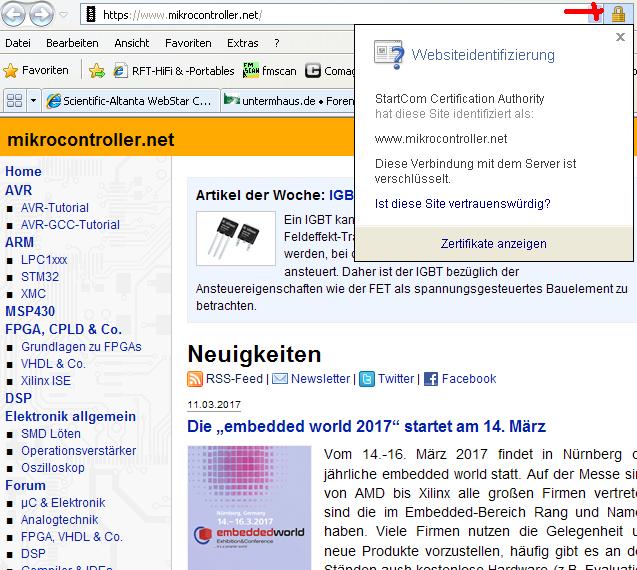Click the add-to-favorites star with arrow icon
The height and width of the screenshot is (570, 637).
(x=96, y=71)
